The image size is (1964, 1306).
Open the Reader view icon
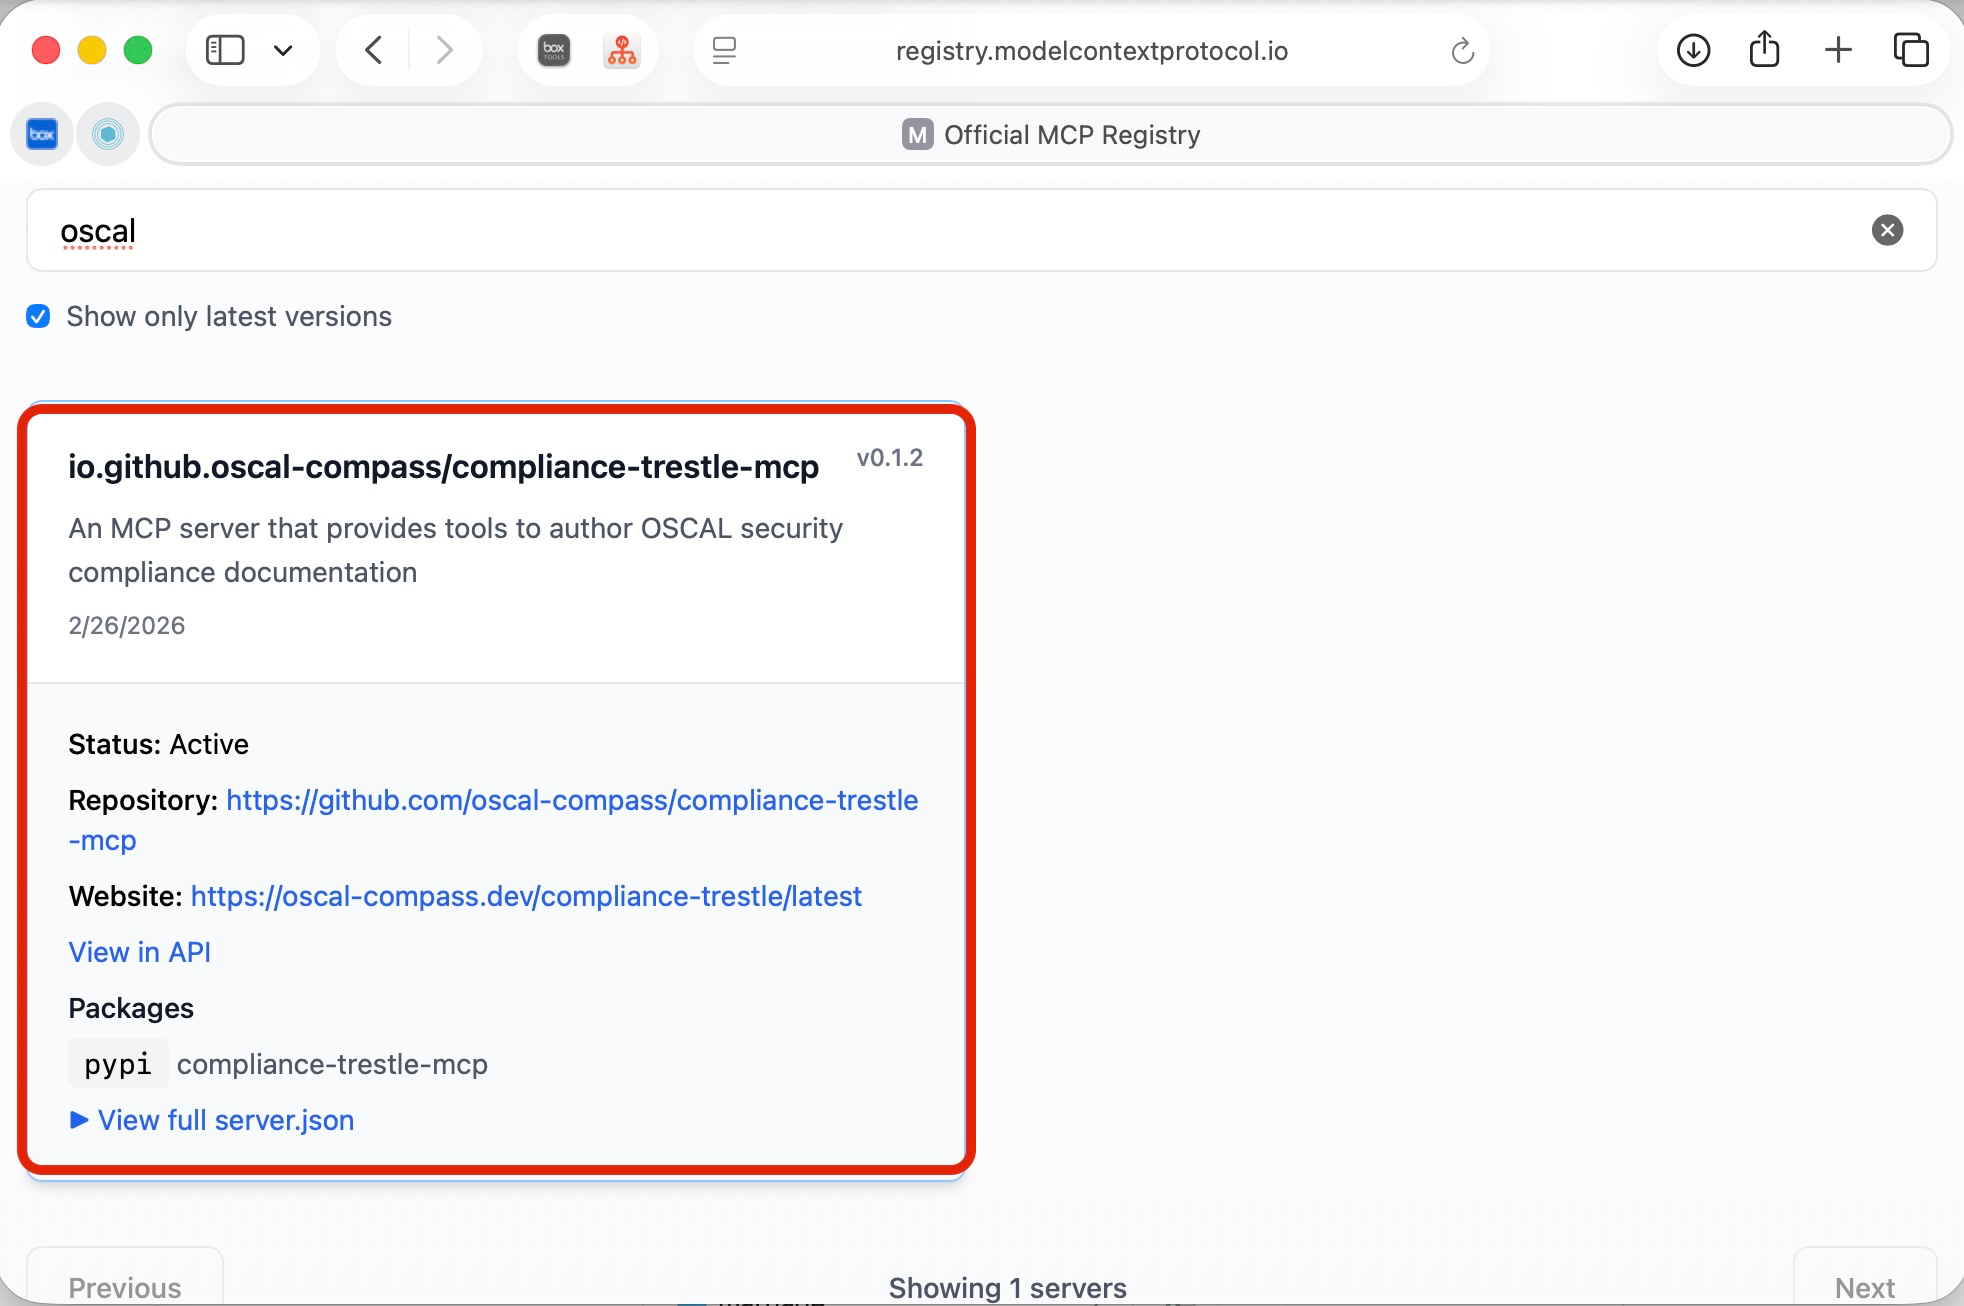(x=724, y=50)
